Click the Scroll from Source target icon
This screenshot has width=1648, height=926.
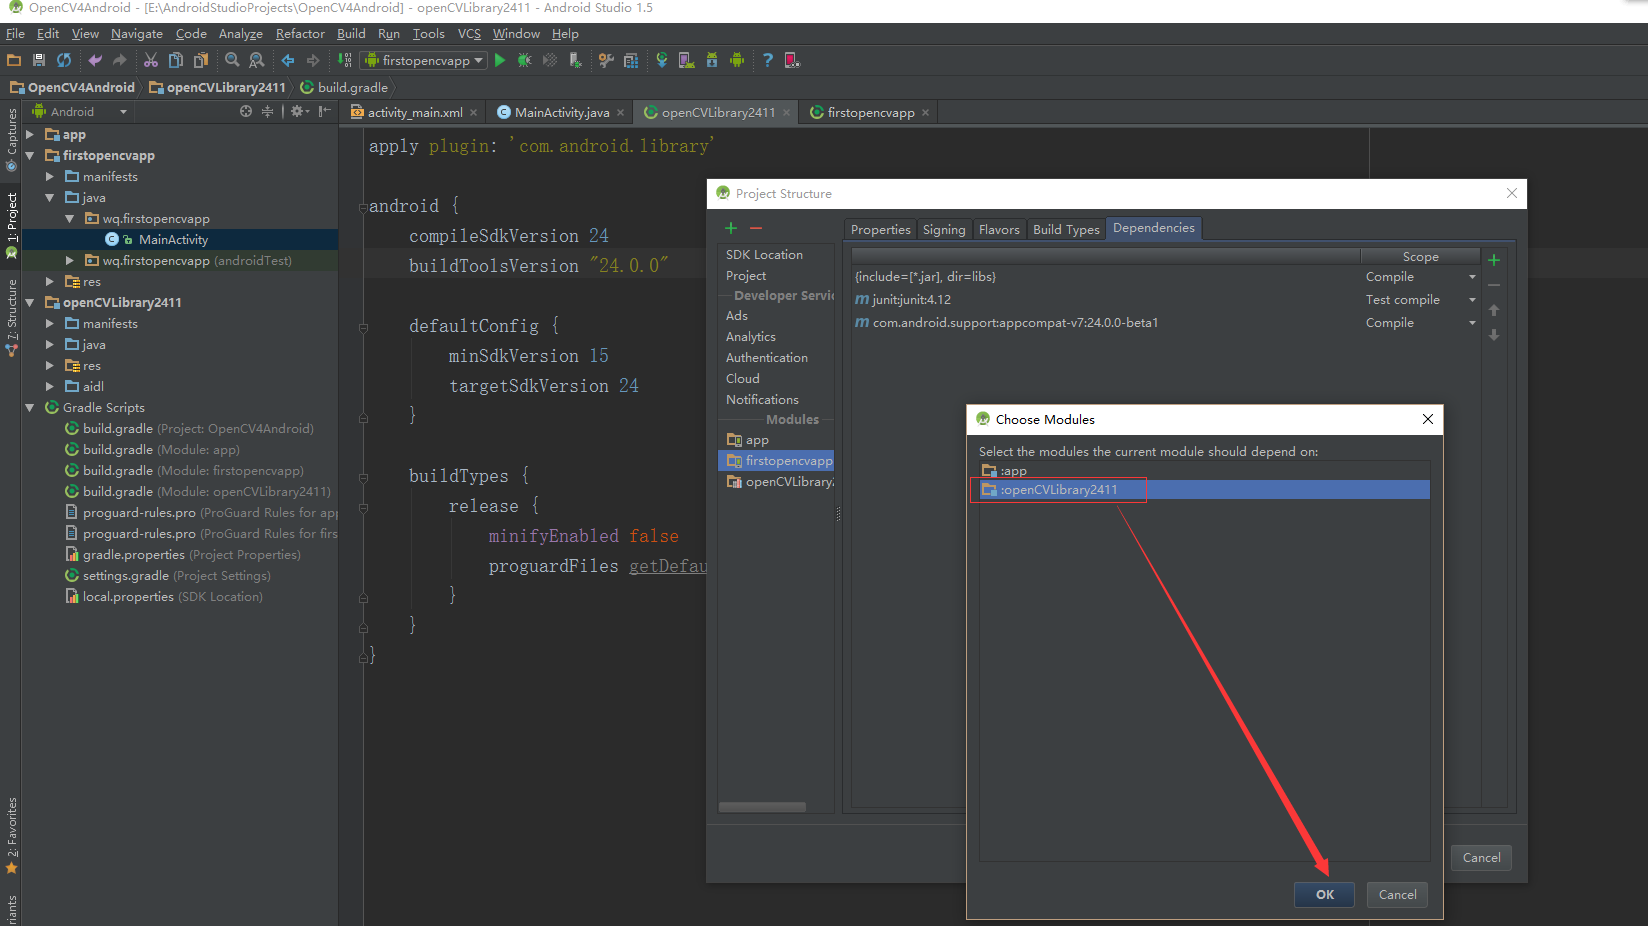point(246,111)
